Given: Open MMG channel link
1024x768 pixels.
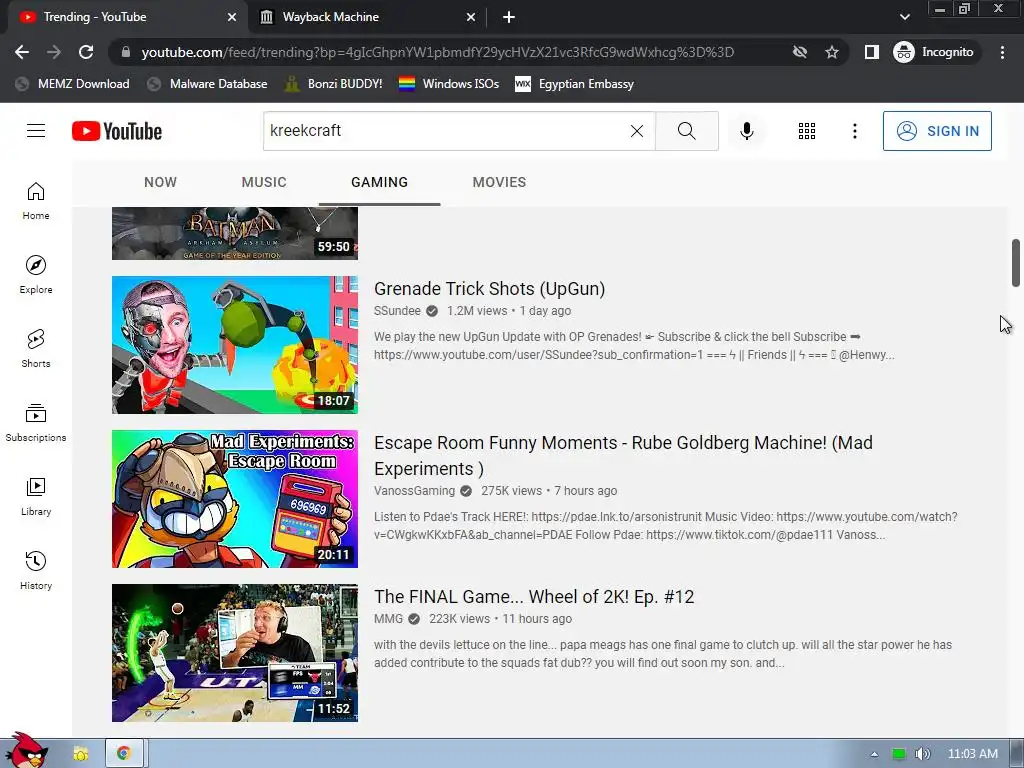Looking at the screenshot, I should pos(388,618).
